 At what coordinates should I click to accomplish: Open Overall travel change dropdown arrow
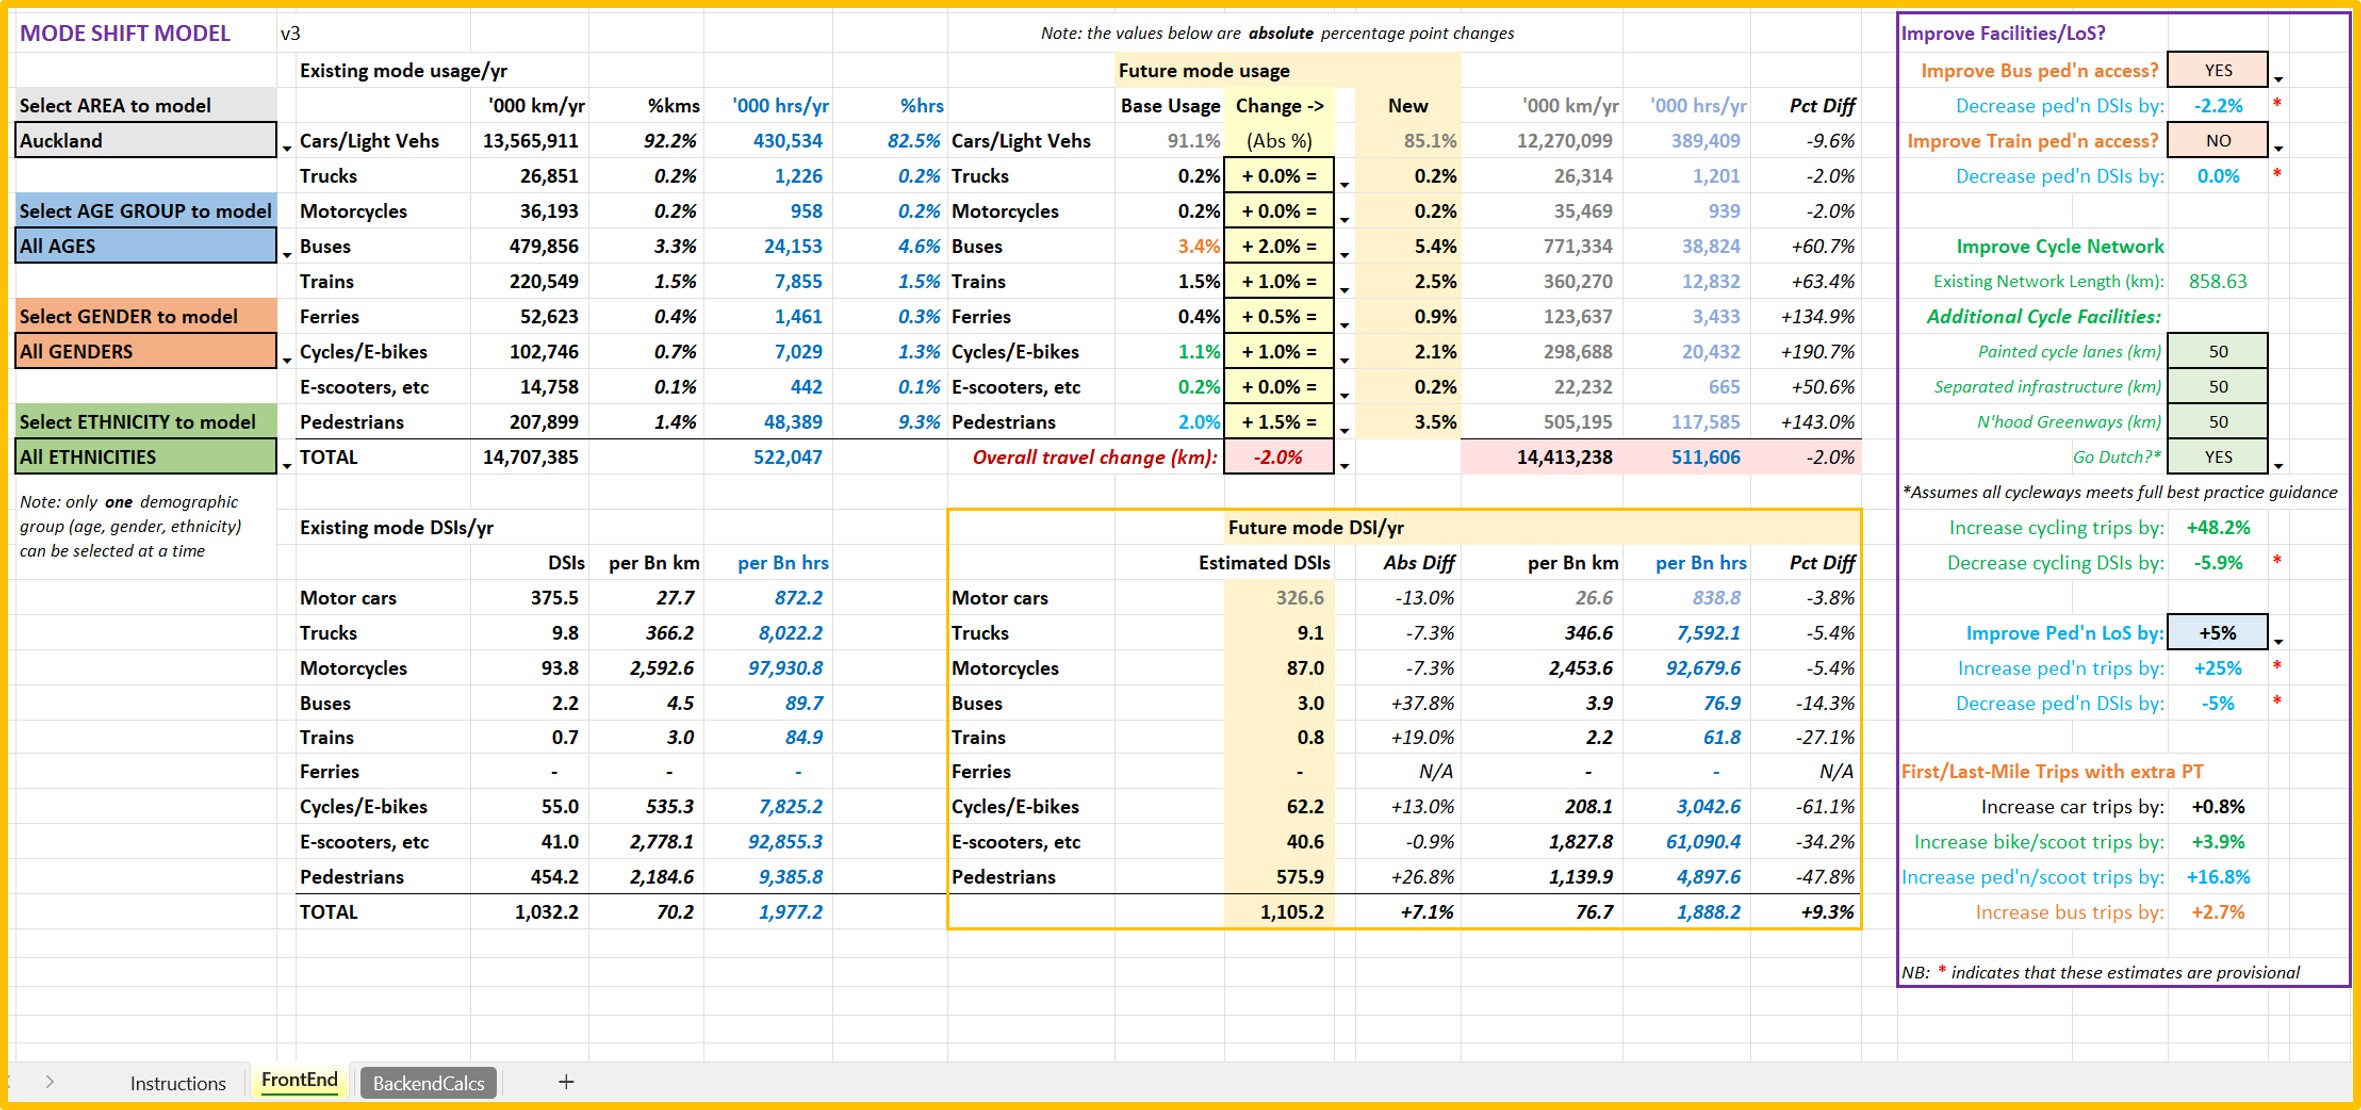1344,465
